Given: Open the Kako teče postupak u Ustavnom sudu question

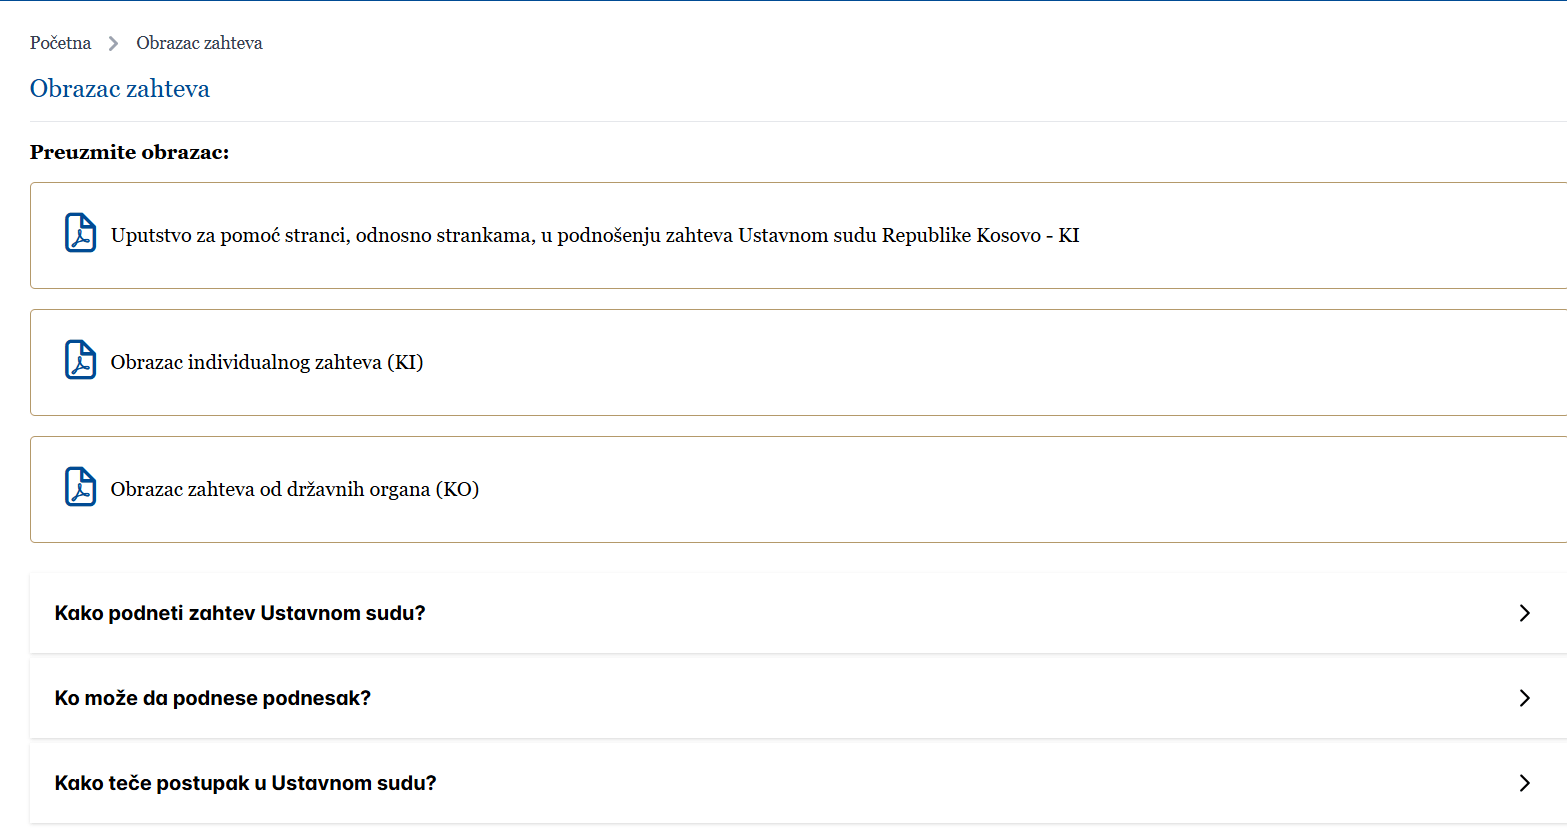Looking at the screenshot, I should (246, 783).
